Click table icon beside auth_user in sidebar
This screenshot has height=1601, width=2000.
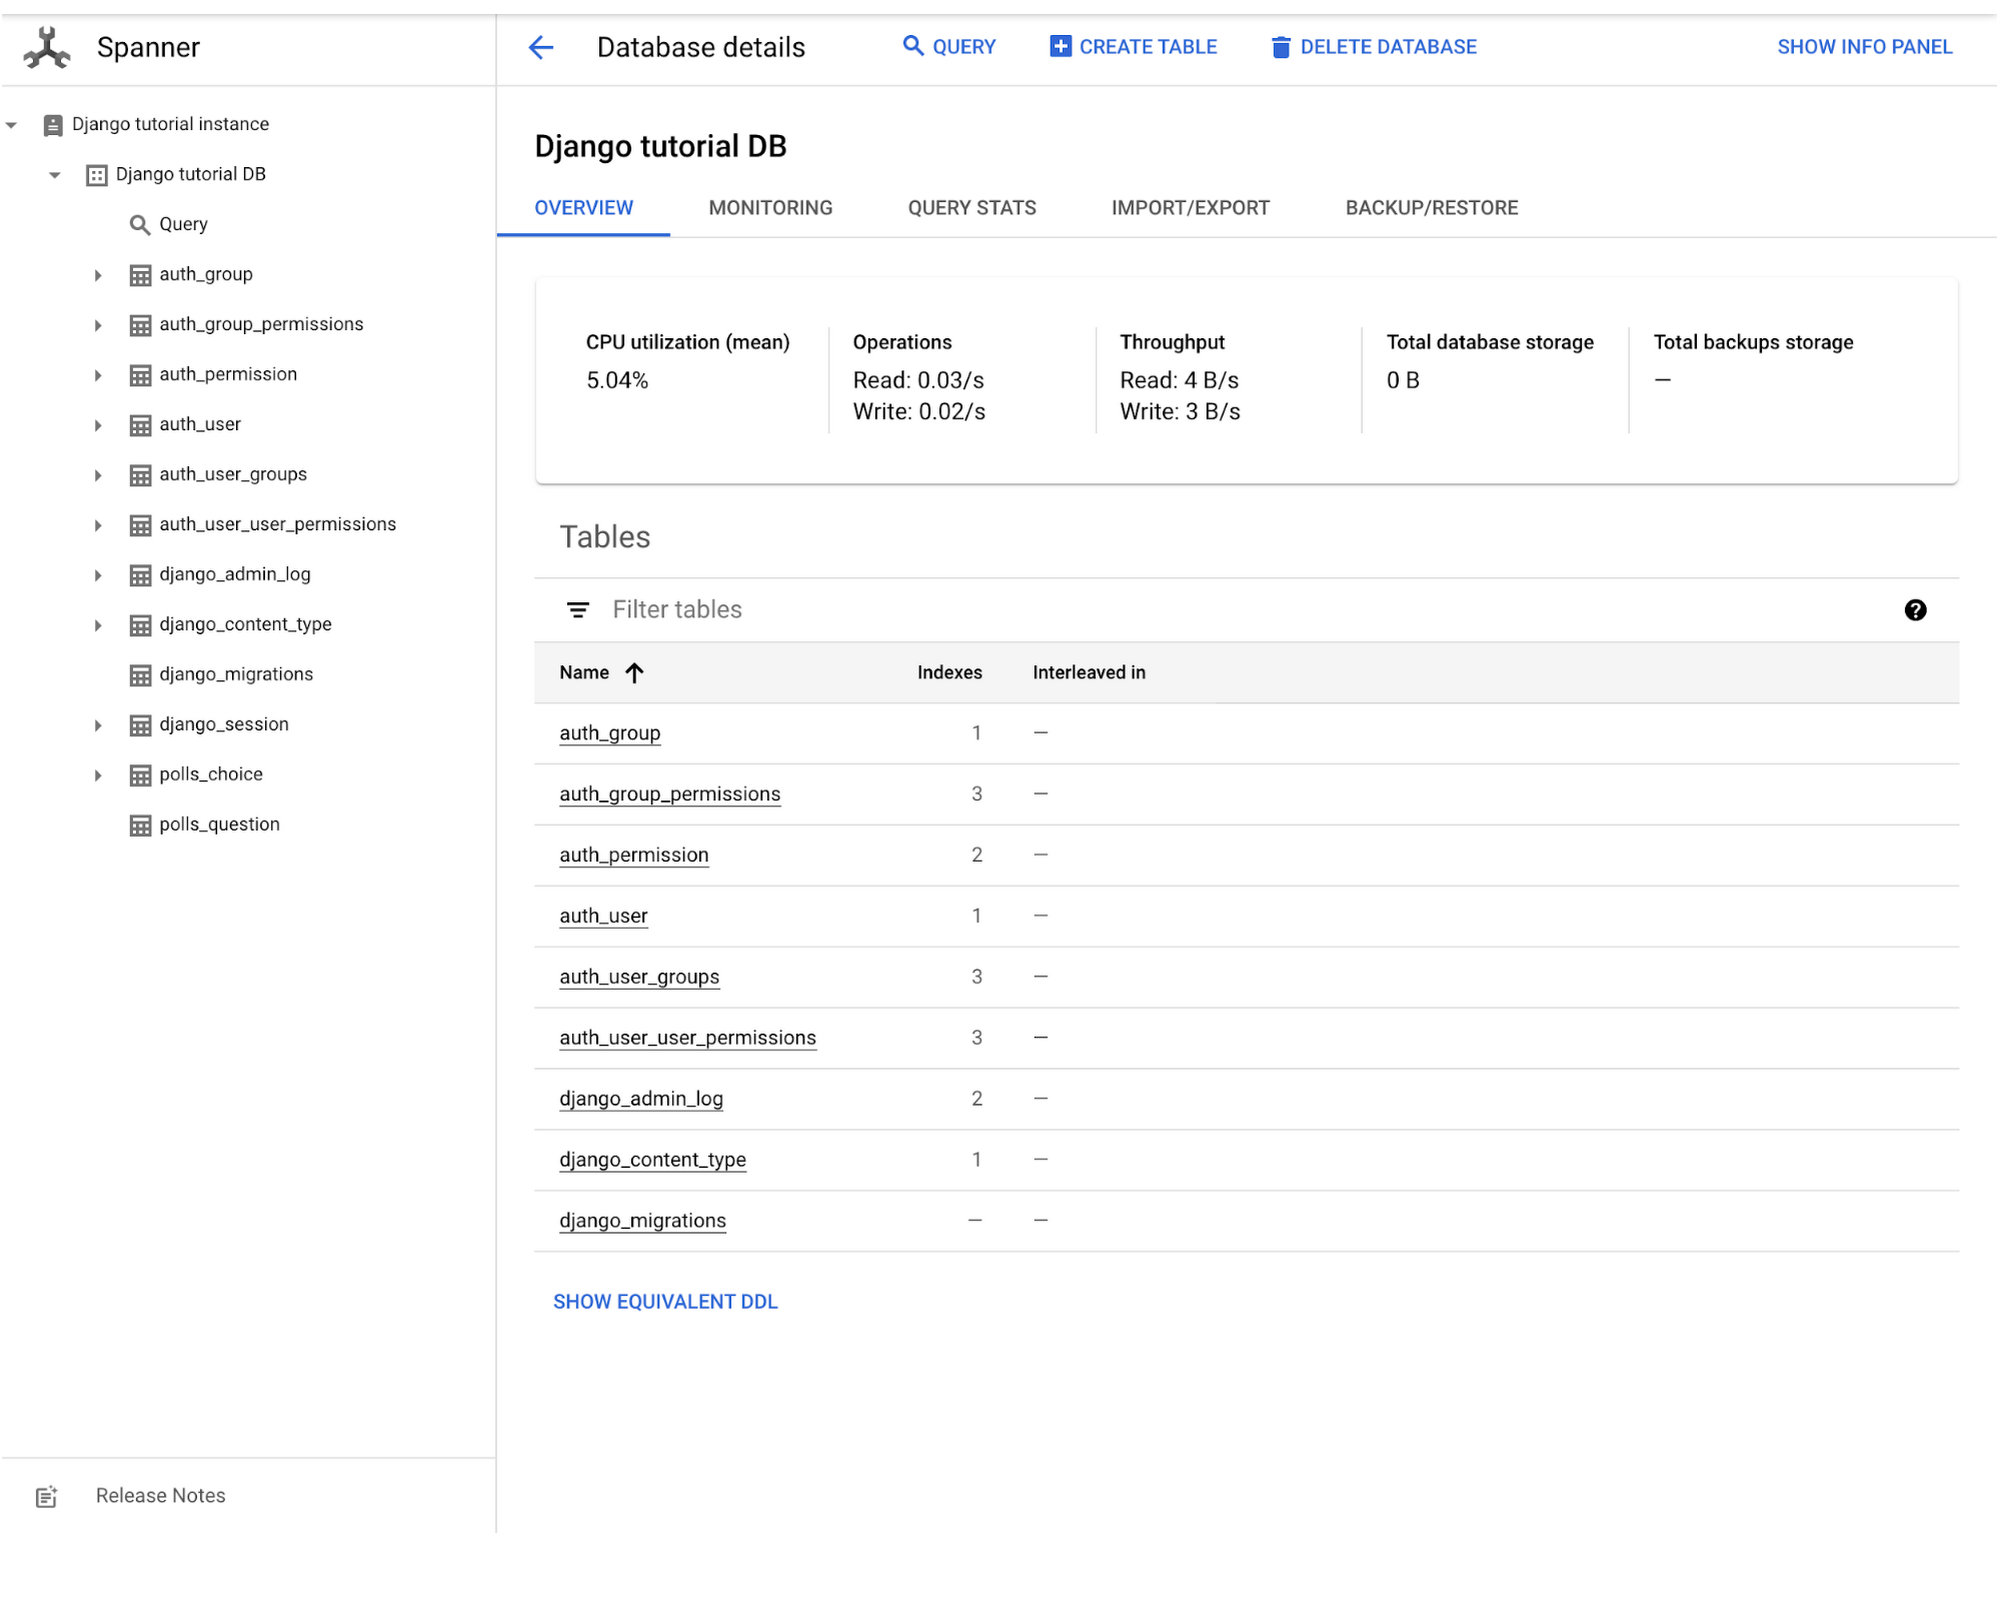tap(141, 425)
